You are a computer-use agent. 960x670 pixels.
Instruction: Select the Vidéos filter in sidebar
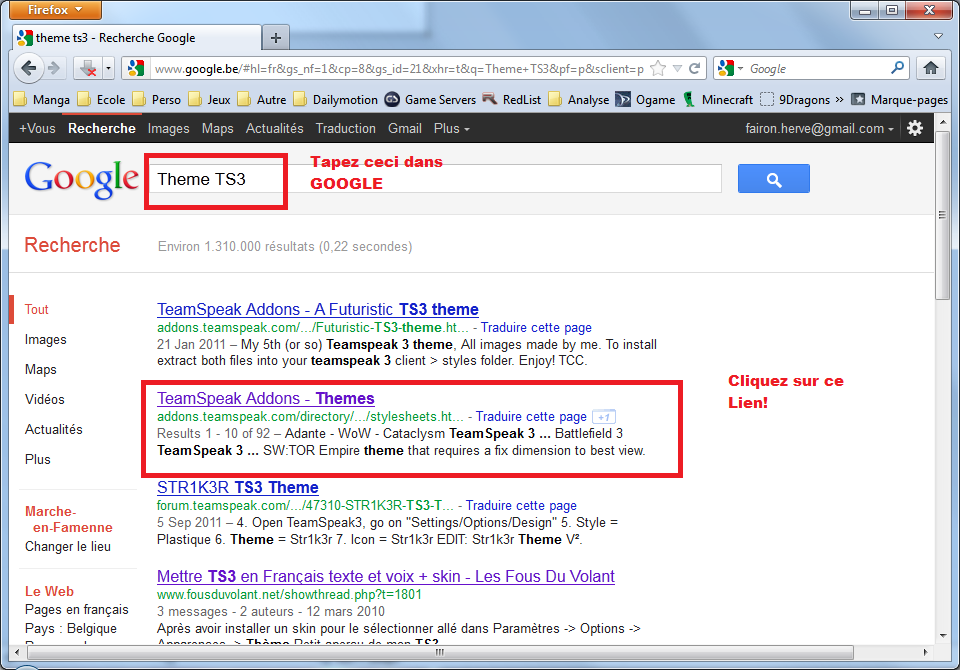pos(45,399)
